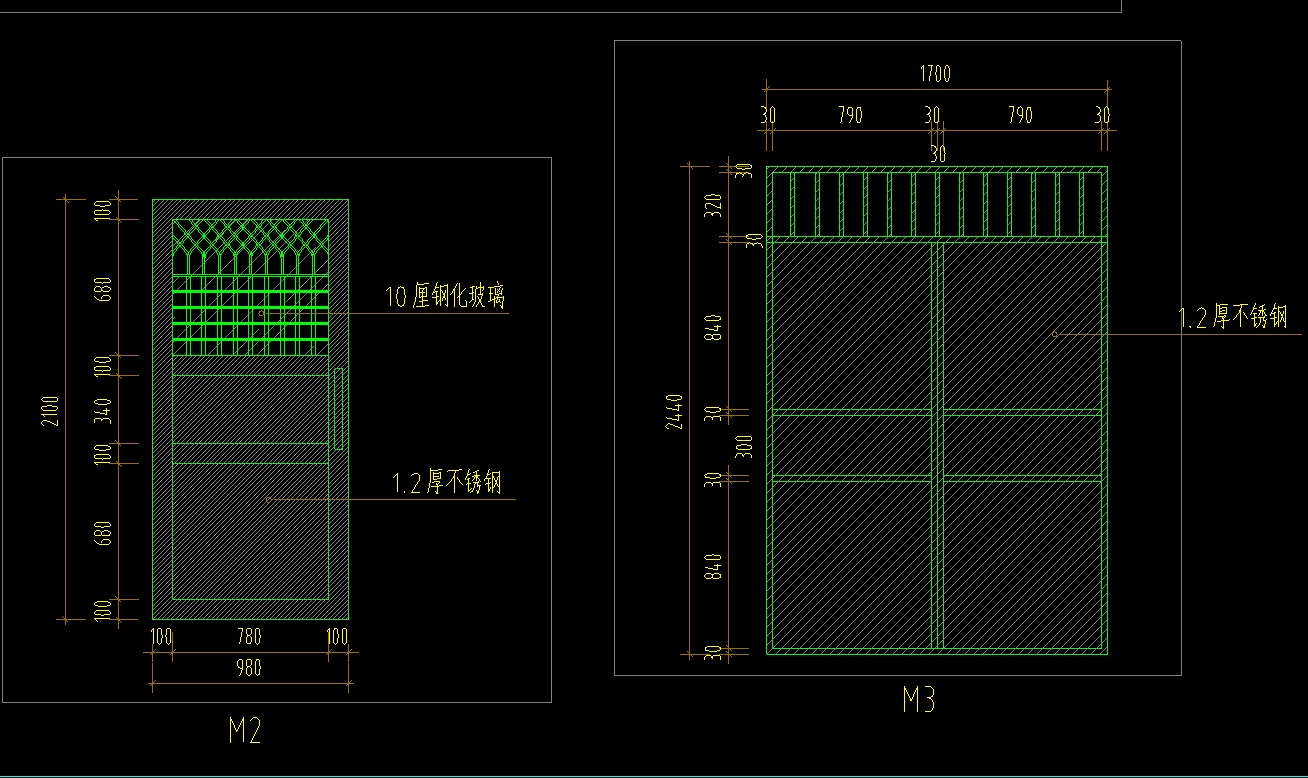Select the 780 width dimension text
This screenshot has width=1308, height=778.
coord(248,637)
